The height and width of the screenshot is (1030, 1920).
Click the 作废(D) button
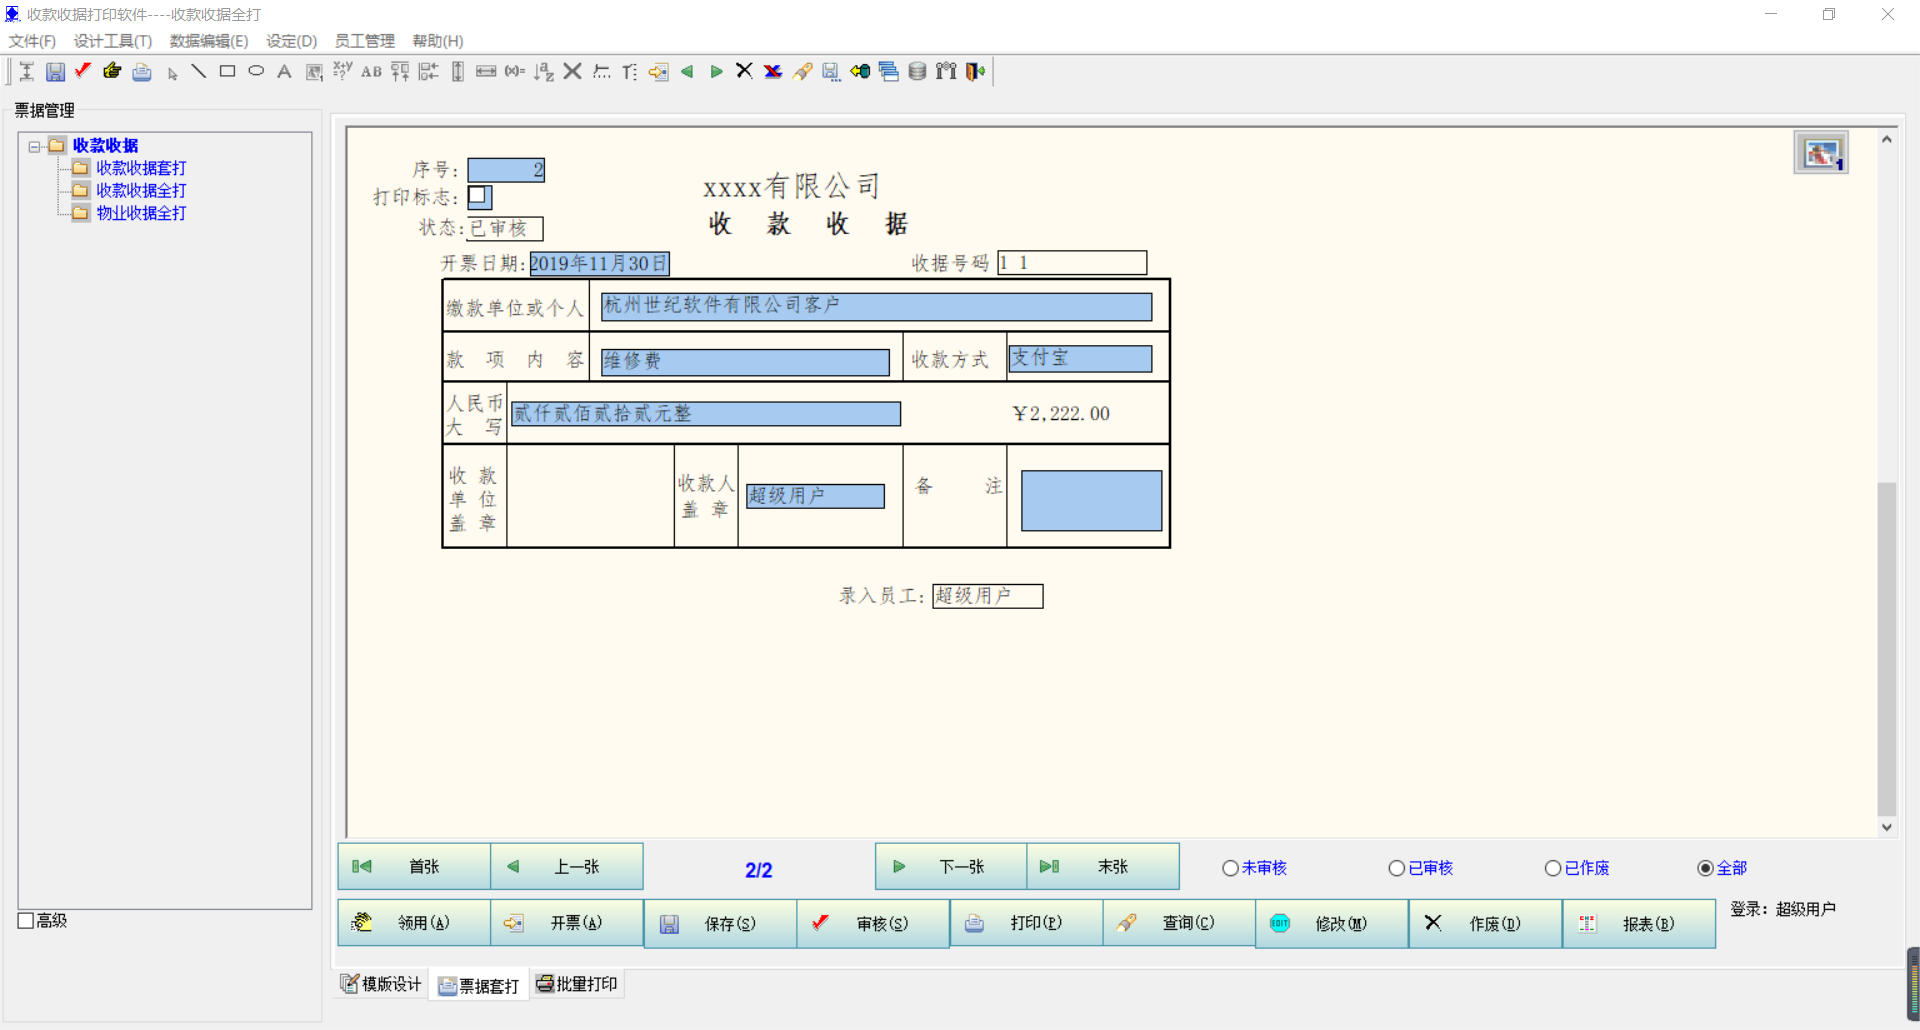[1485, 924]
